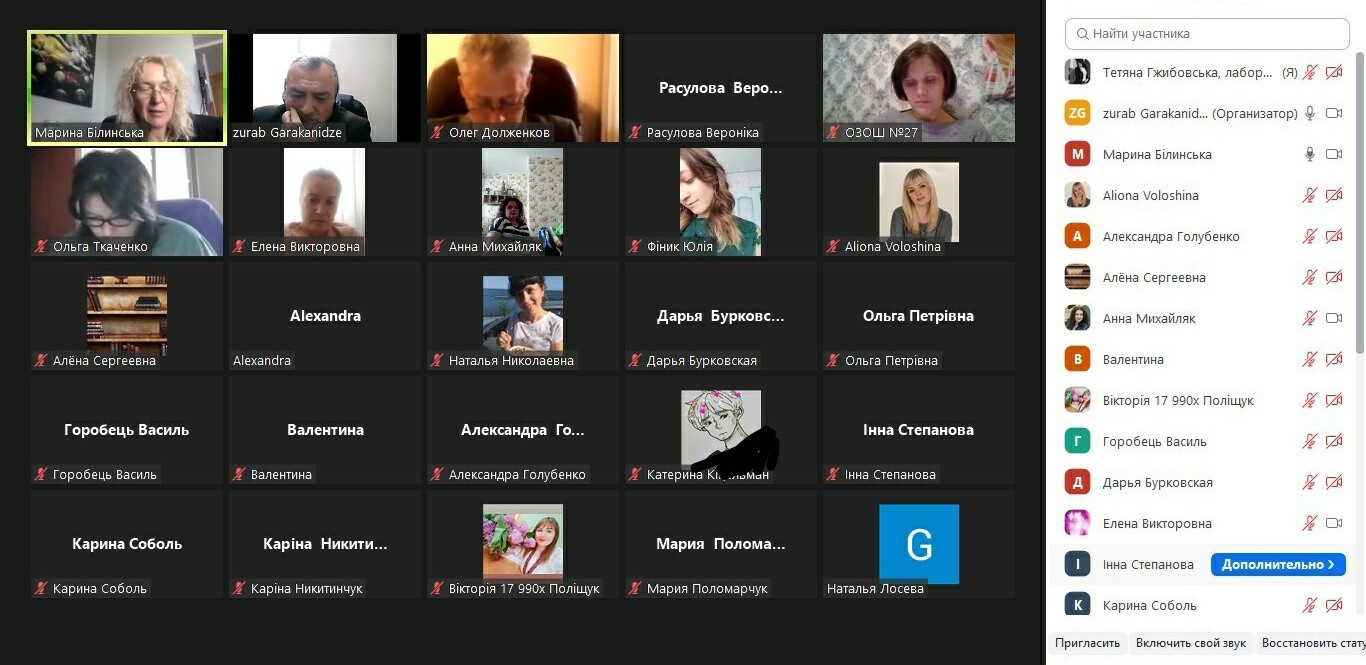Image resolution: width=1366 pixels, height=665 pixels.
Task: Click camera icon for Марина Білинська in list
Action: pos(1334,154)
